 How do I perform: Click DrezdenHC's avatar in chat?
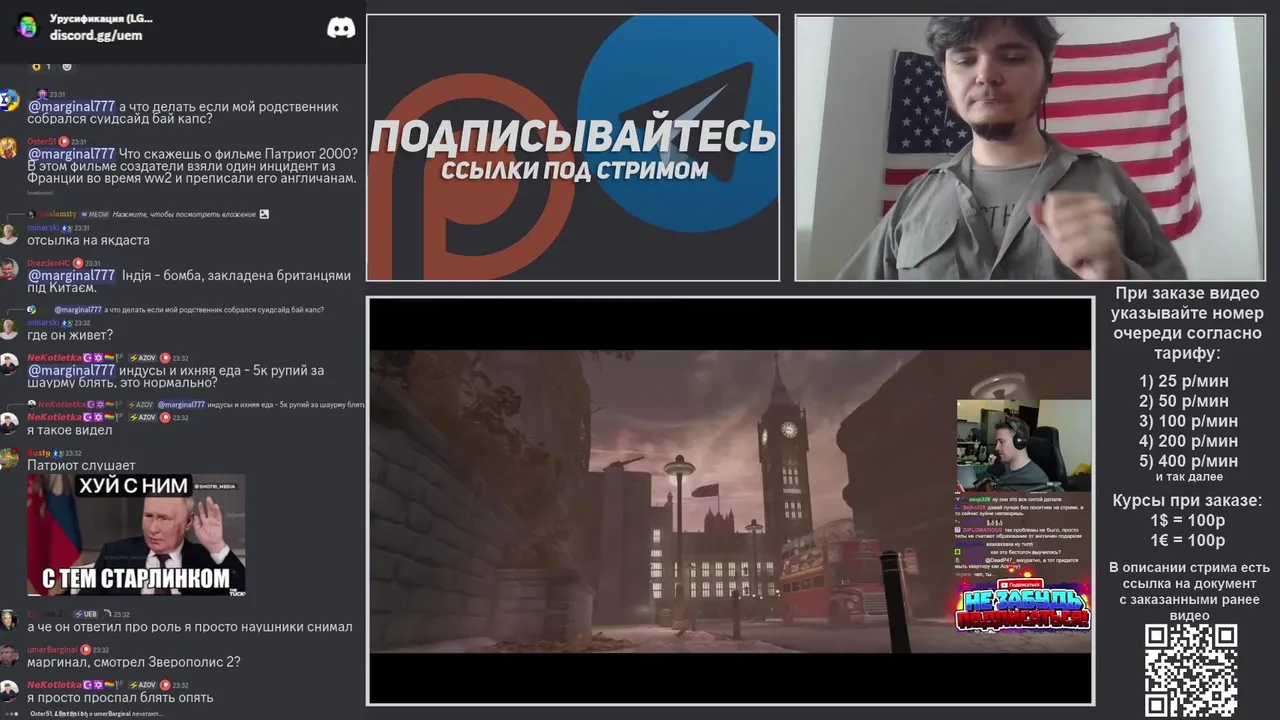coord(9,269)
